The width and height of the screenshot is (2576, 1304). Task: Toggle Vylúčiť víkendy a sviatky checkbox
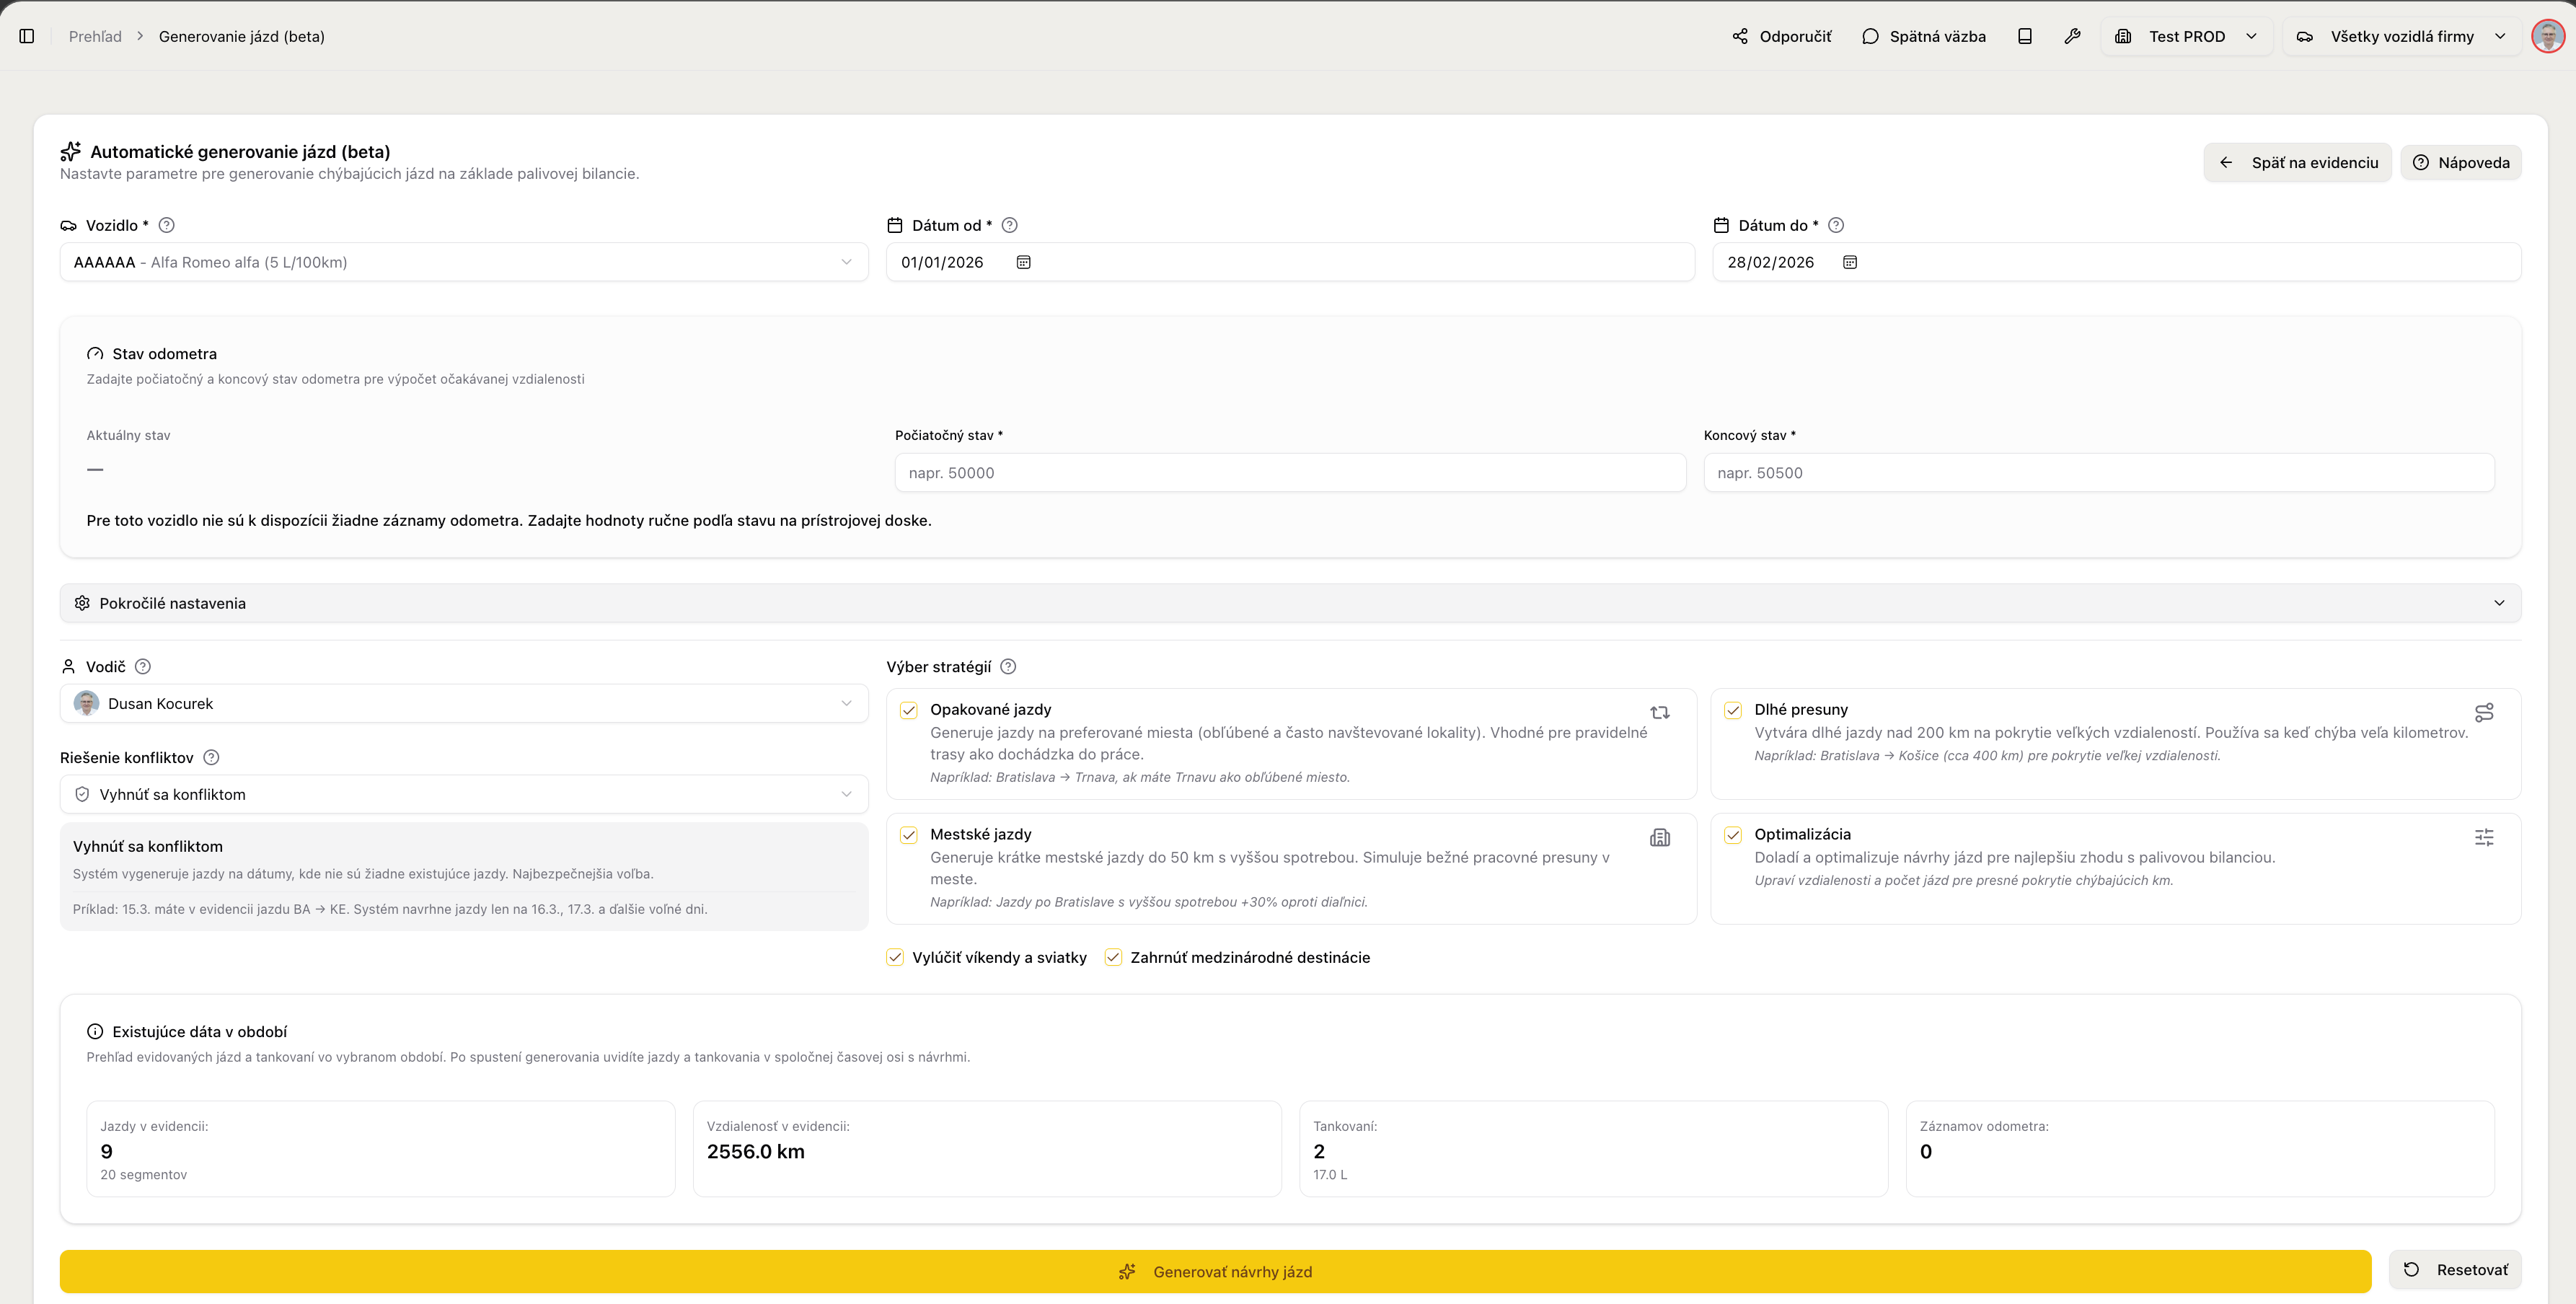[895, 957]
